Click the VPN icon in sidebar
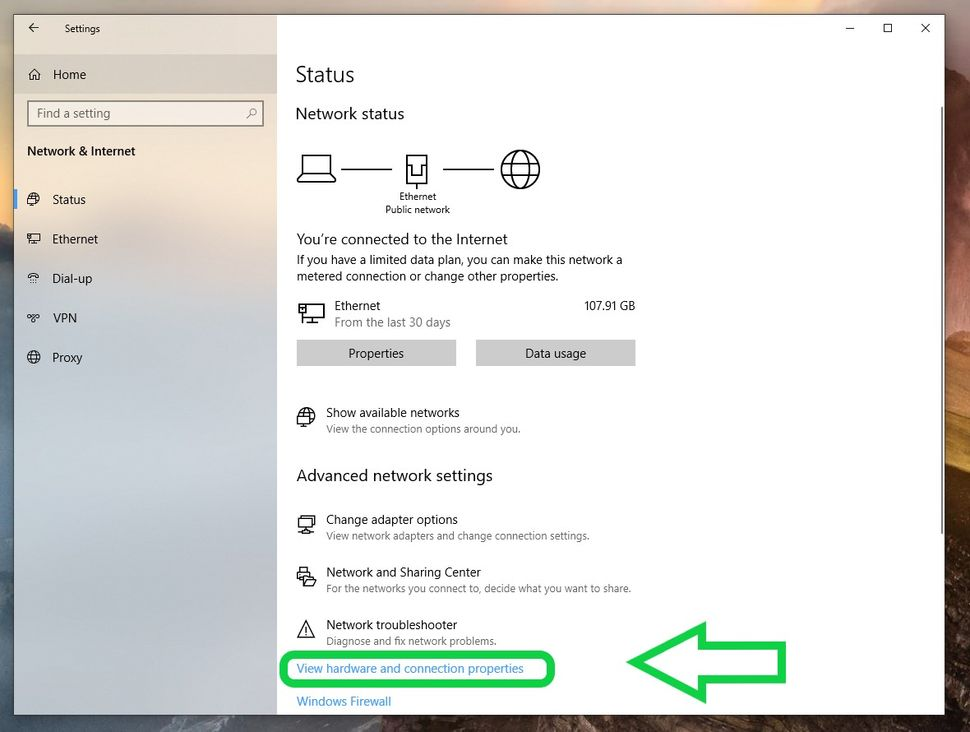 [x=33, y=318]
